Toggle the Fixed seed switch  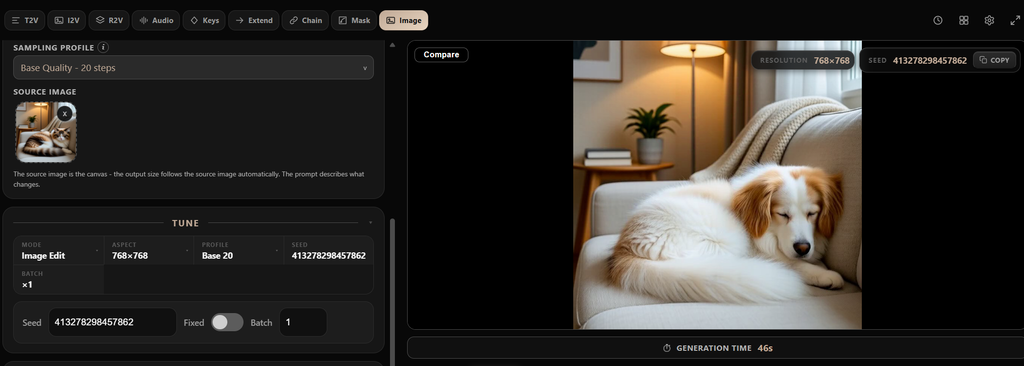[227, 322]
